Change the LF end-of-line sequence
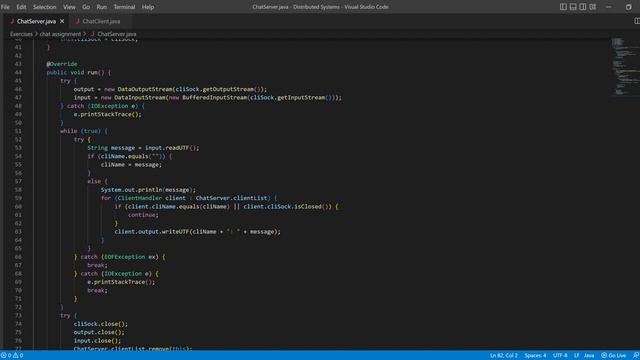This screenshot has height=360, width=640. coord(576,356)
